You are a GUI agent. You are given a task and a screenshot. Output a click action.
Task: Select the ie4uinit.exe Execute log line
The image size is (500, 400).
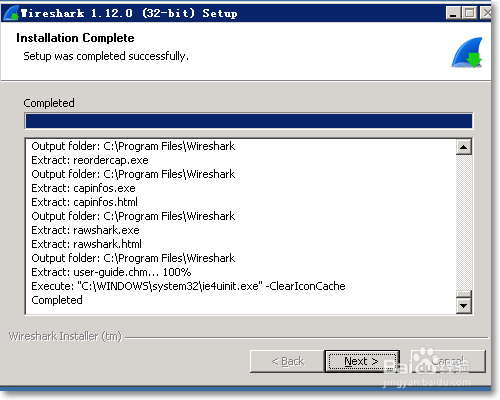point(188,286)
